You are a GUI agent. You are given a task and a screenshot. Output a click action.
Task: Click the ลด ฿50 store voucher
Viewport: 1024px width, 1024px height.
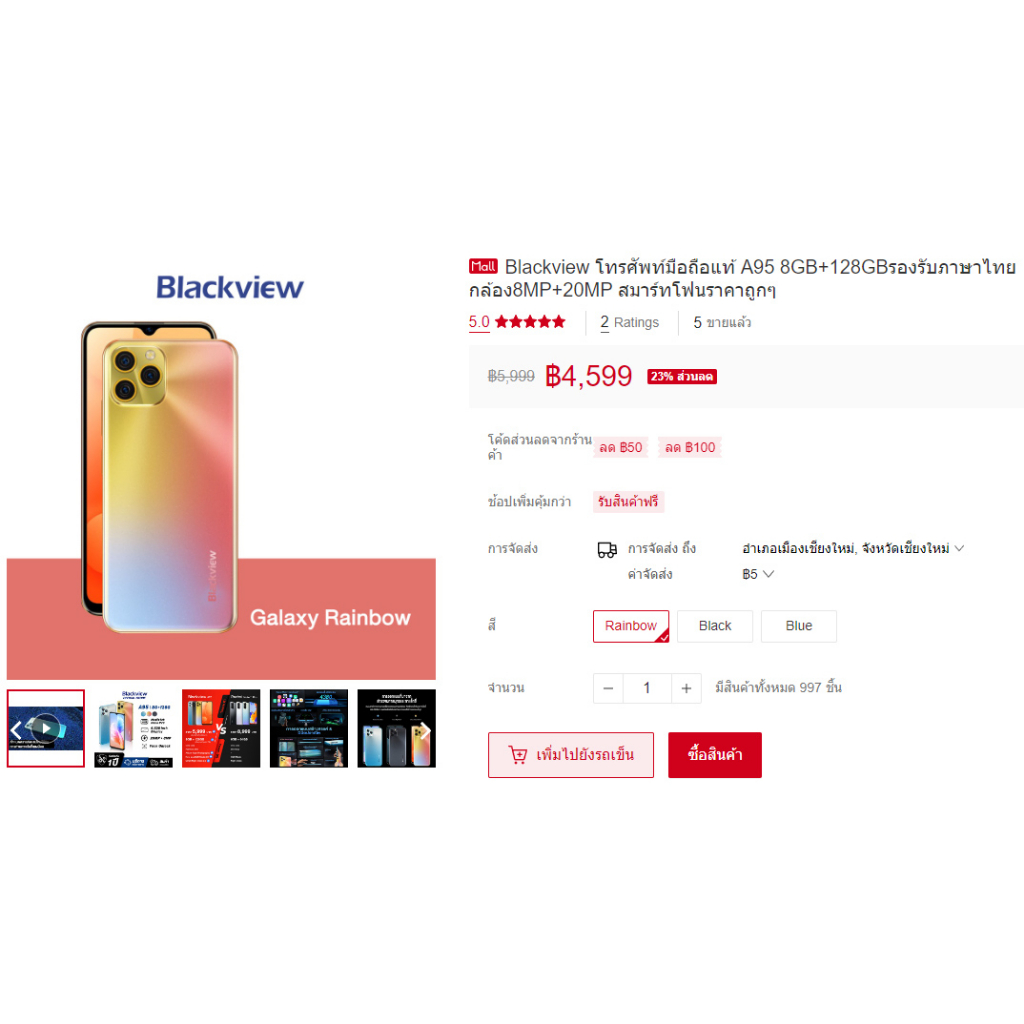[x=620, y=447]
